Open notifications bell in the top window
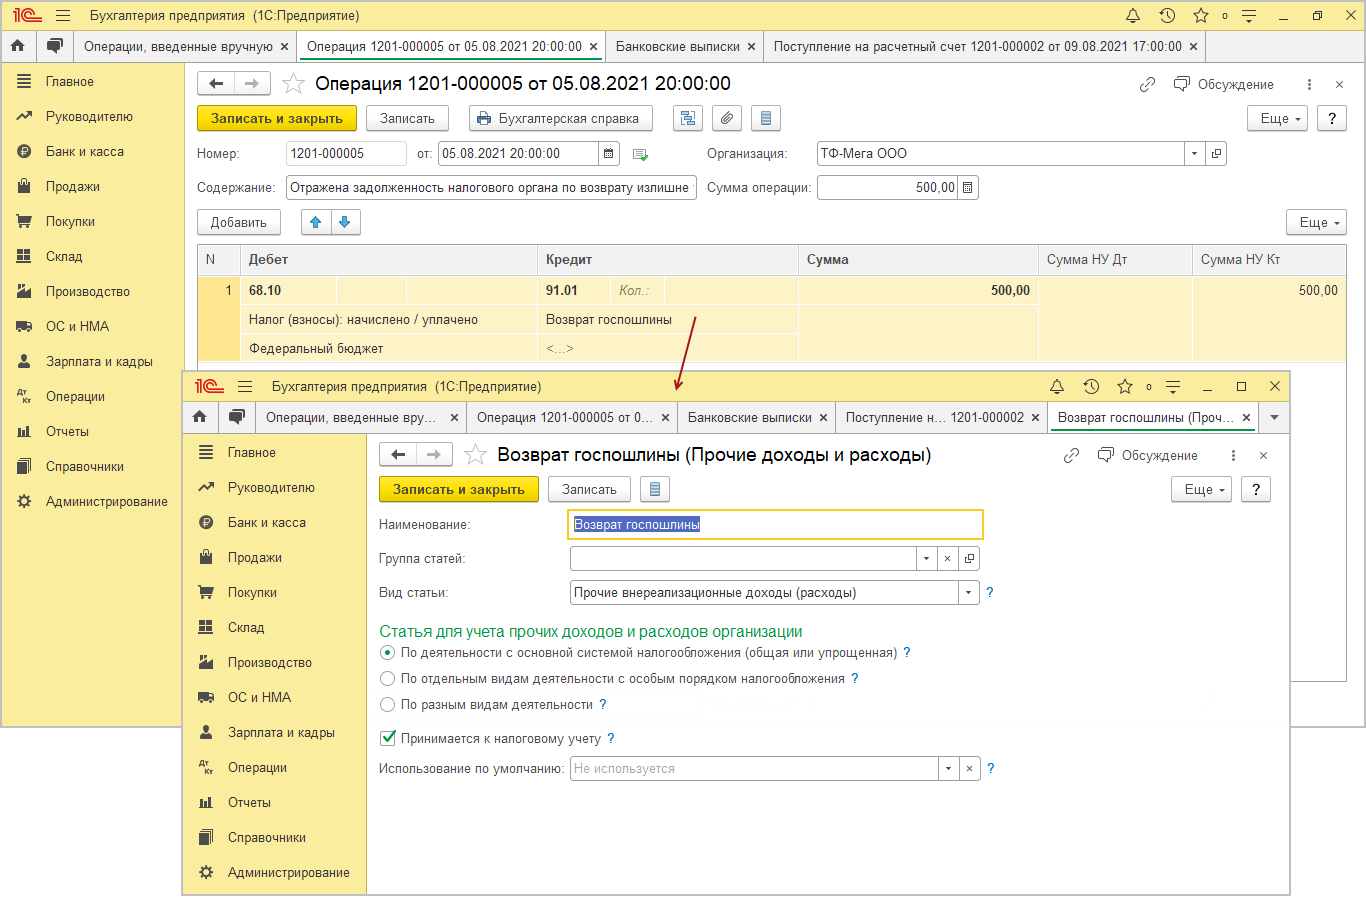Image resolution: width=1366 pixels, height=902 pixels. point(1133,16)
